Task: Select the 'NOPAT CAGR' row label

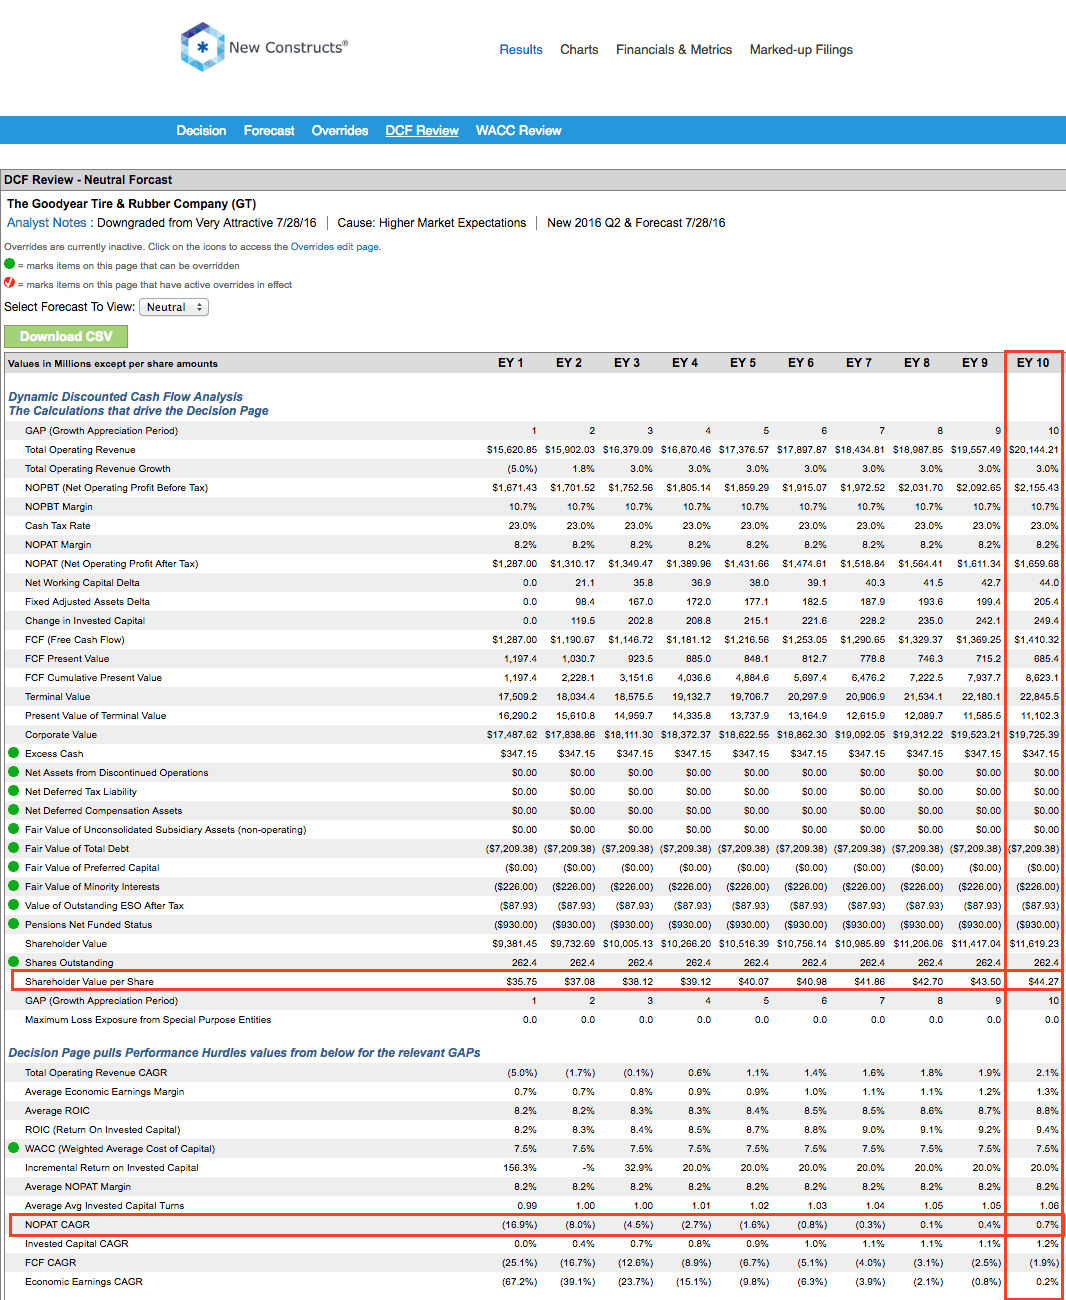Action: (57, 1224)
